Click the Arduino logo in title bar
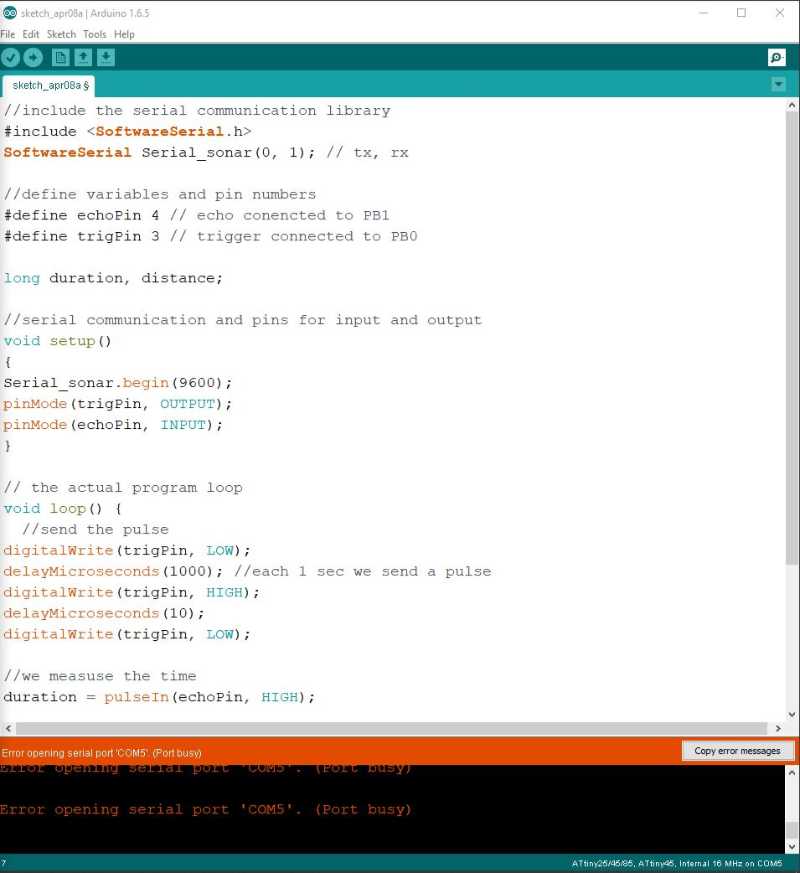 pyautogui.click(x=9, y=13)
